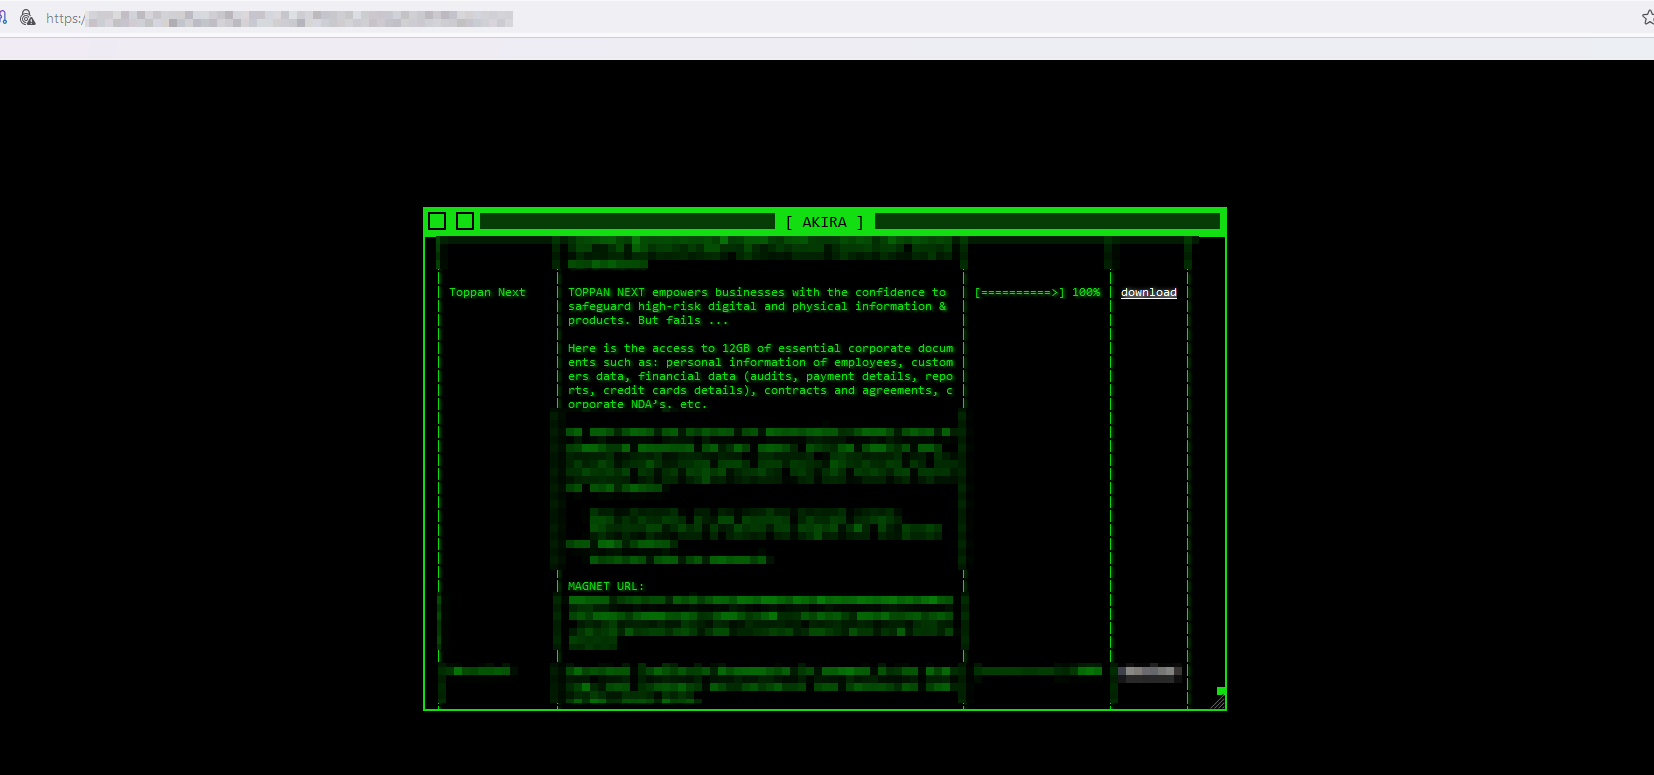
Task: Click the resize grip at AKIRA window corner
Action: pos(1217,702)
